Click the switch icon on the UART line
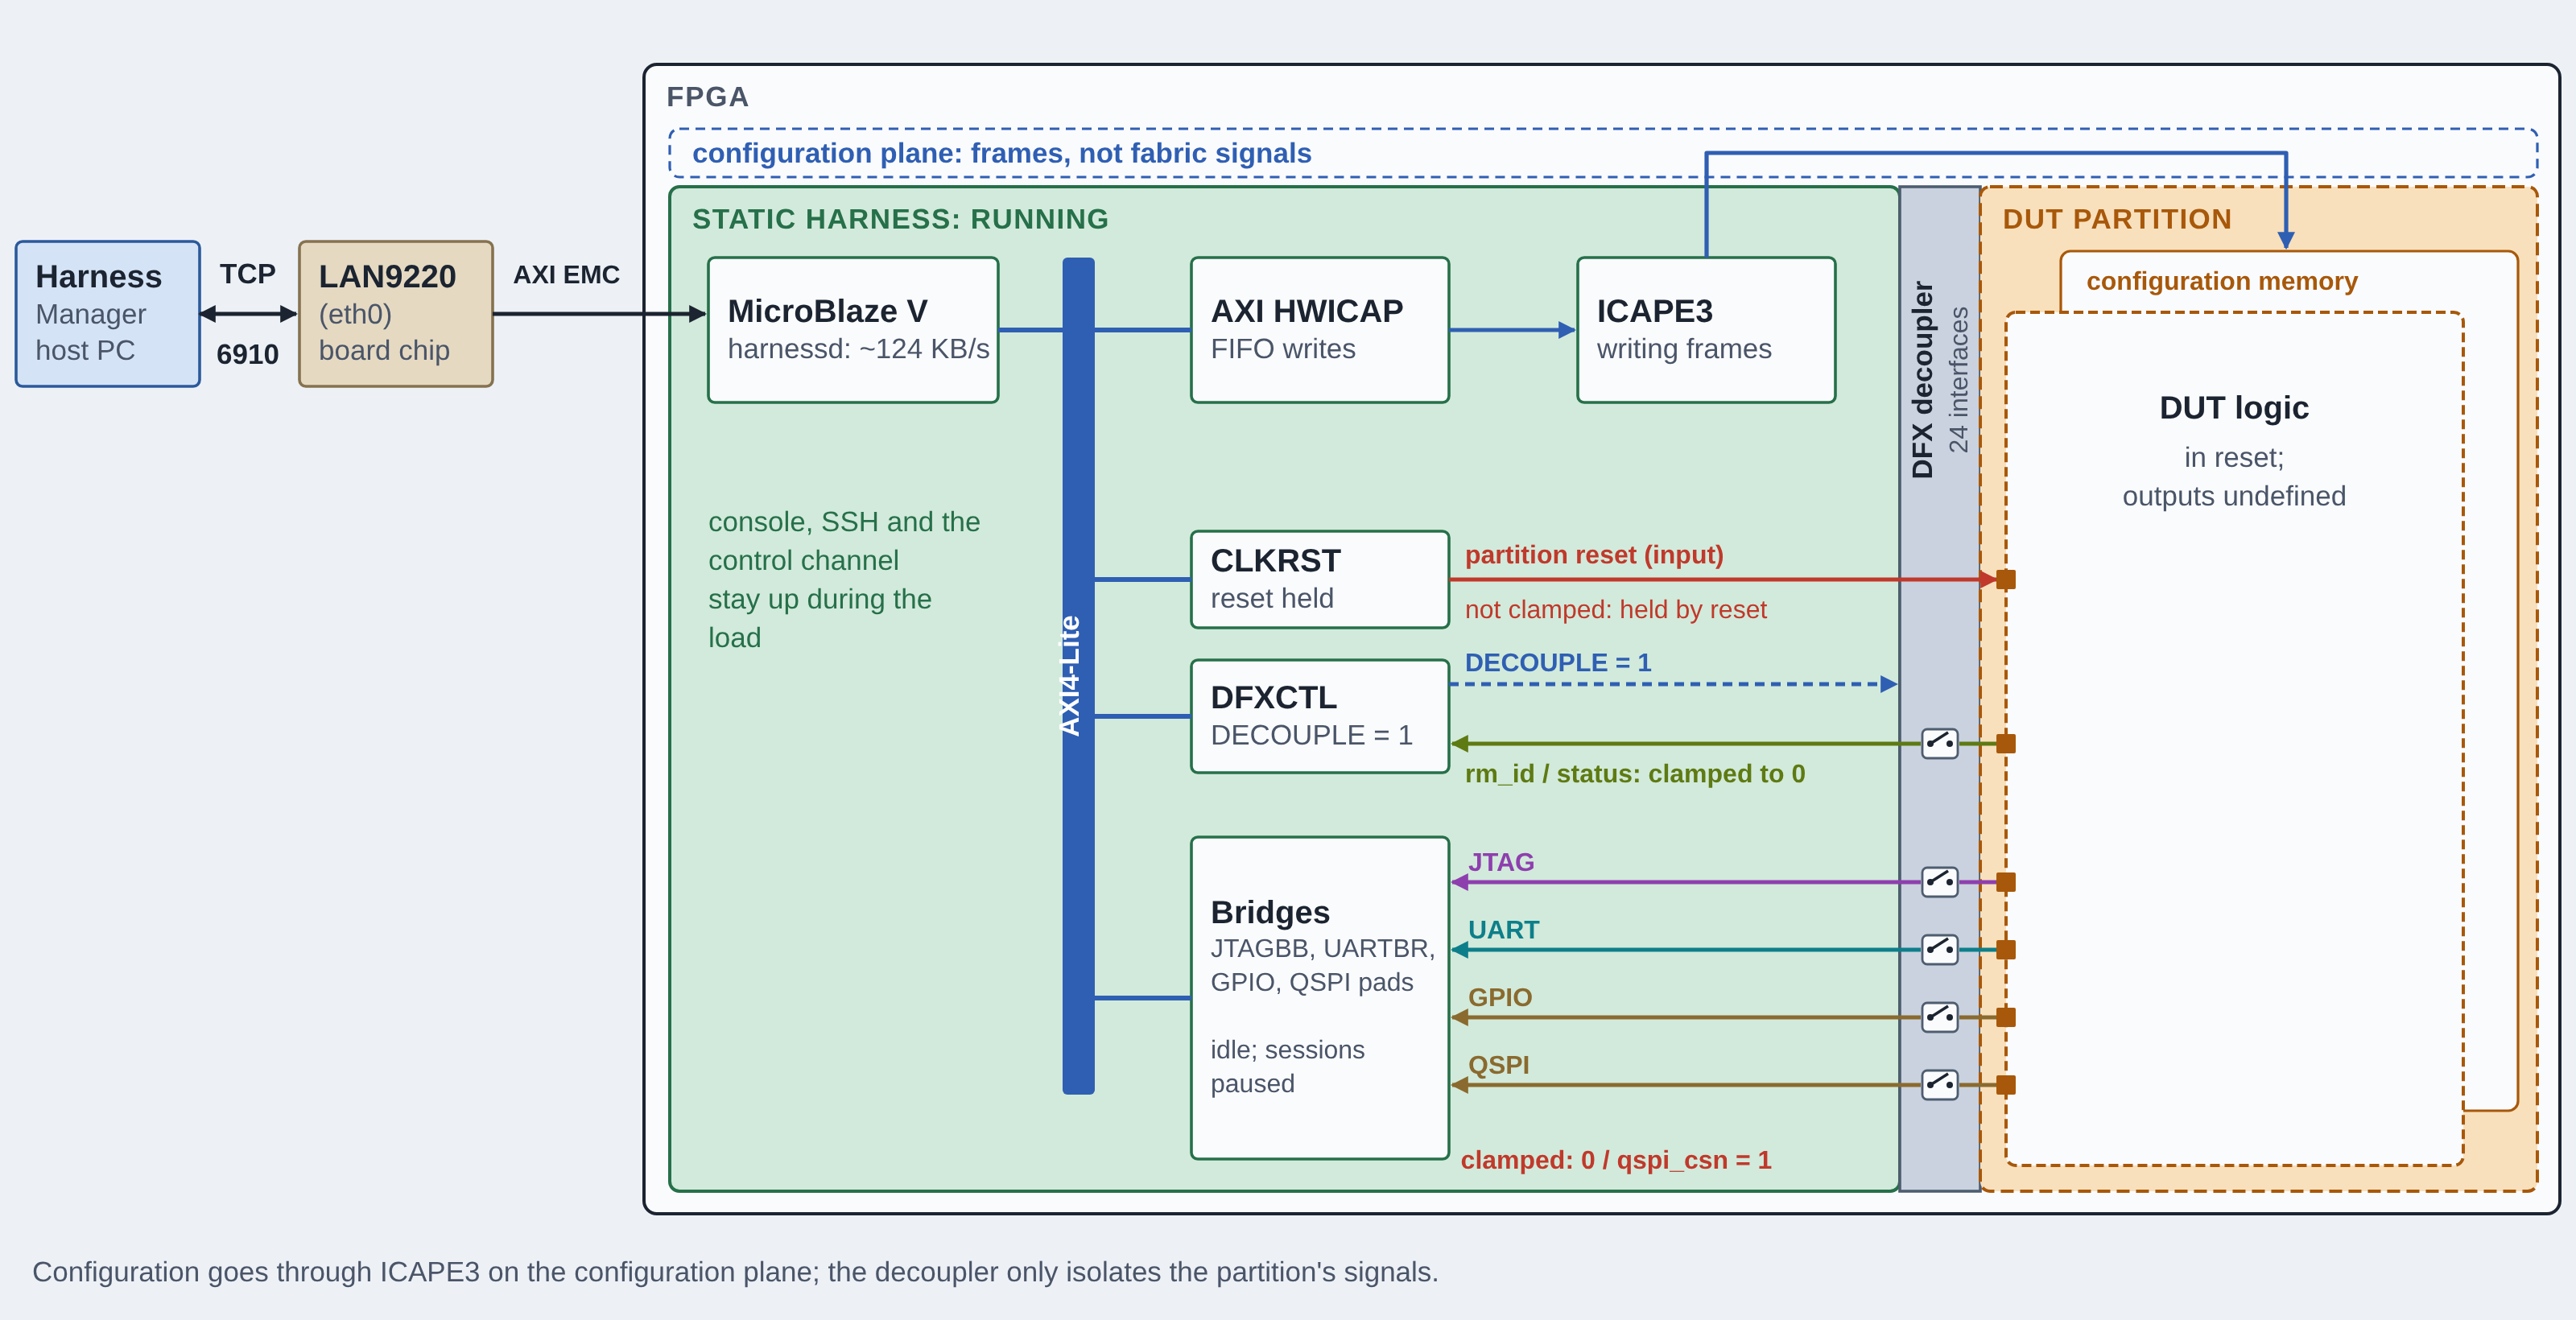The image size is (2576, 1320). click(1939, 949)
